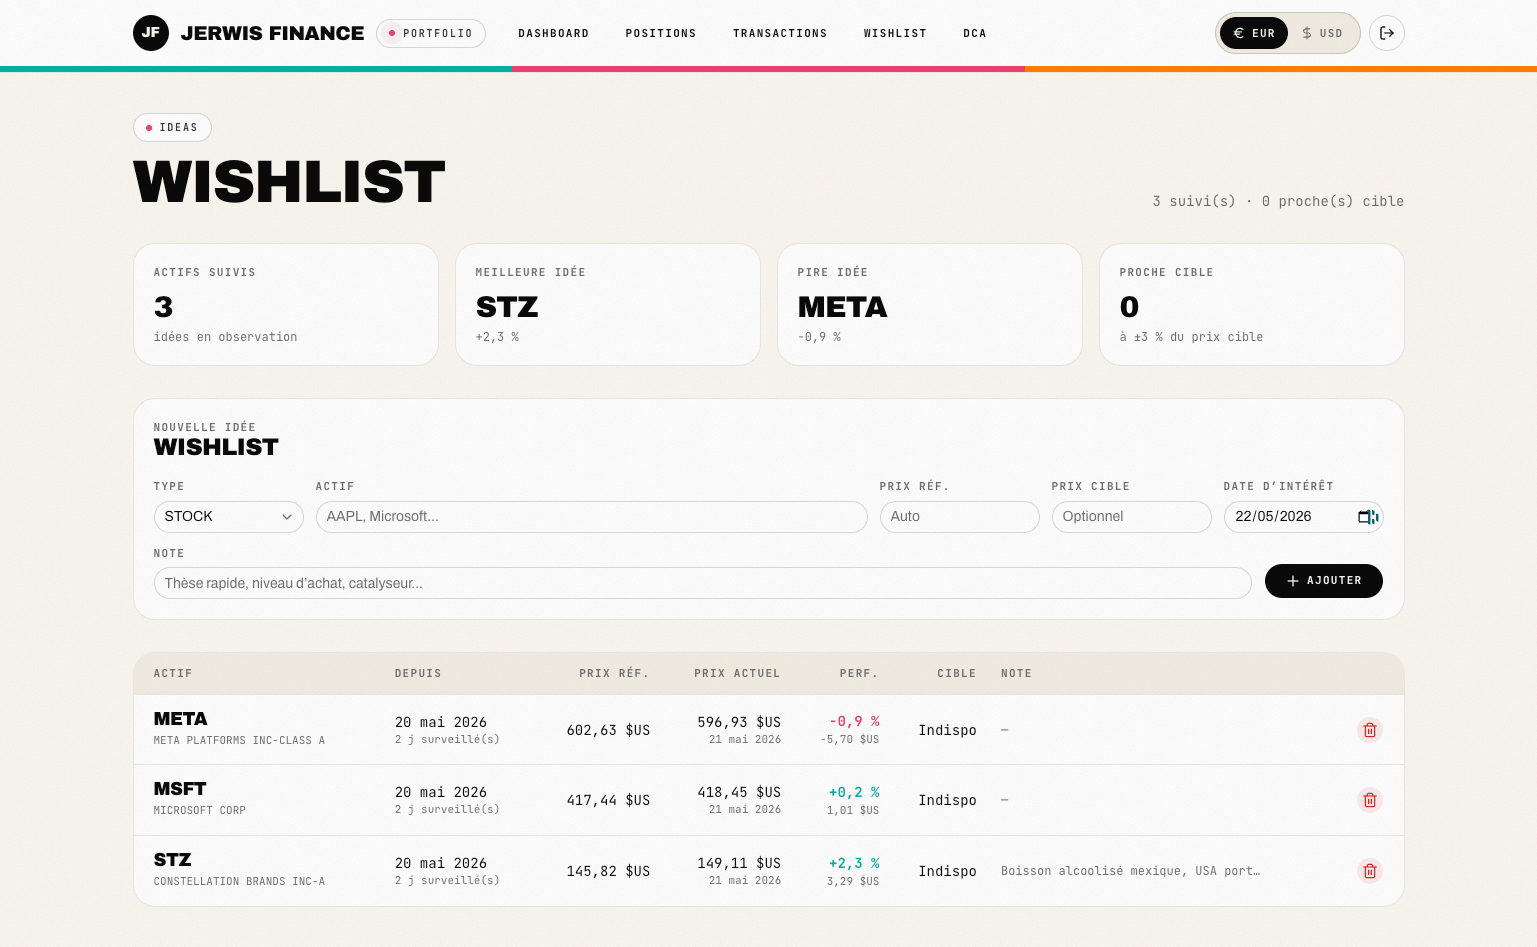
Task: Click META's 602,63 $US reference price
Action: 608,731
